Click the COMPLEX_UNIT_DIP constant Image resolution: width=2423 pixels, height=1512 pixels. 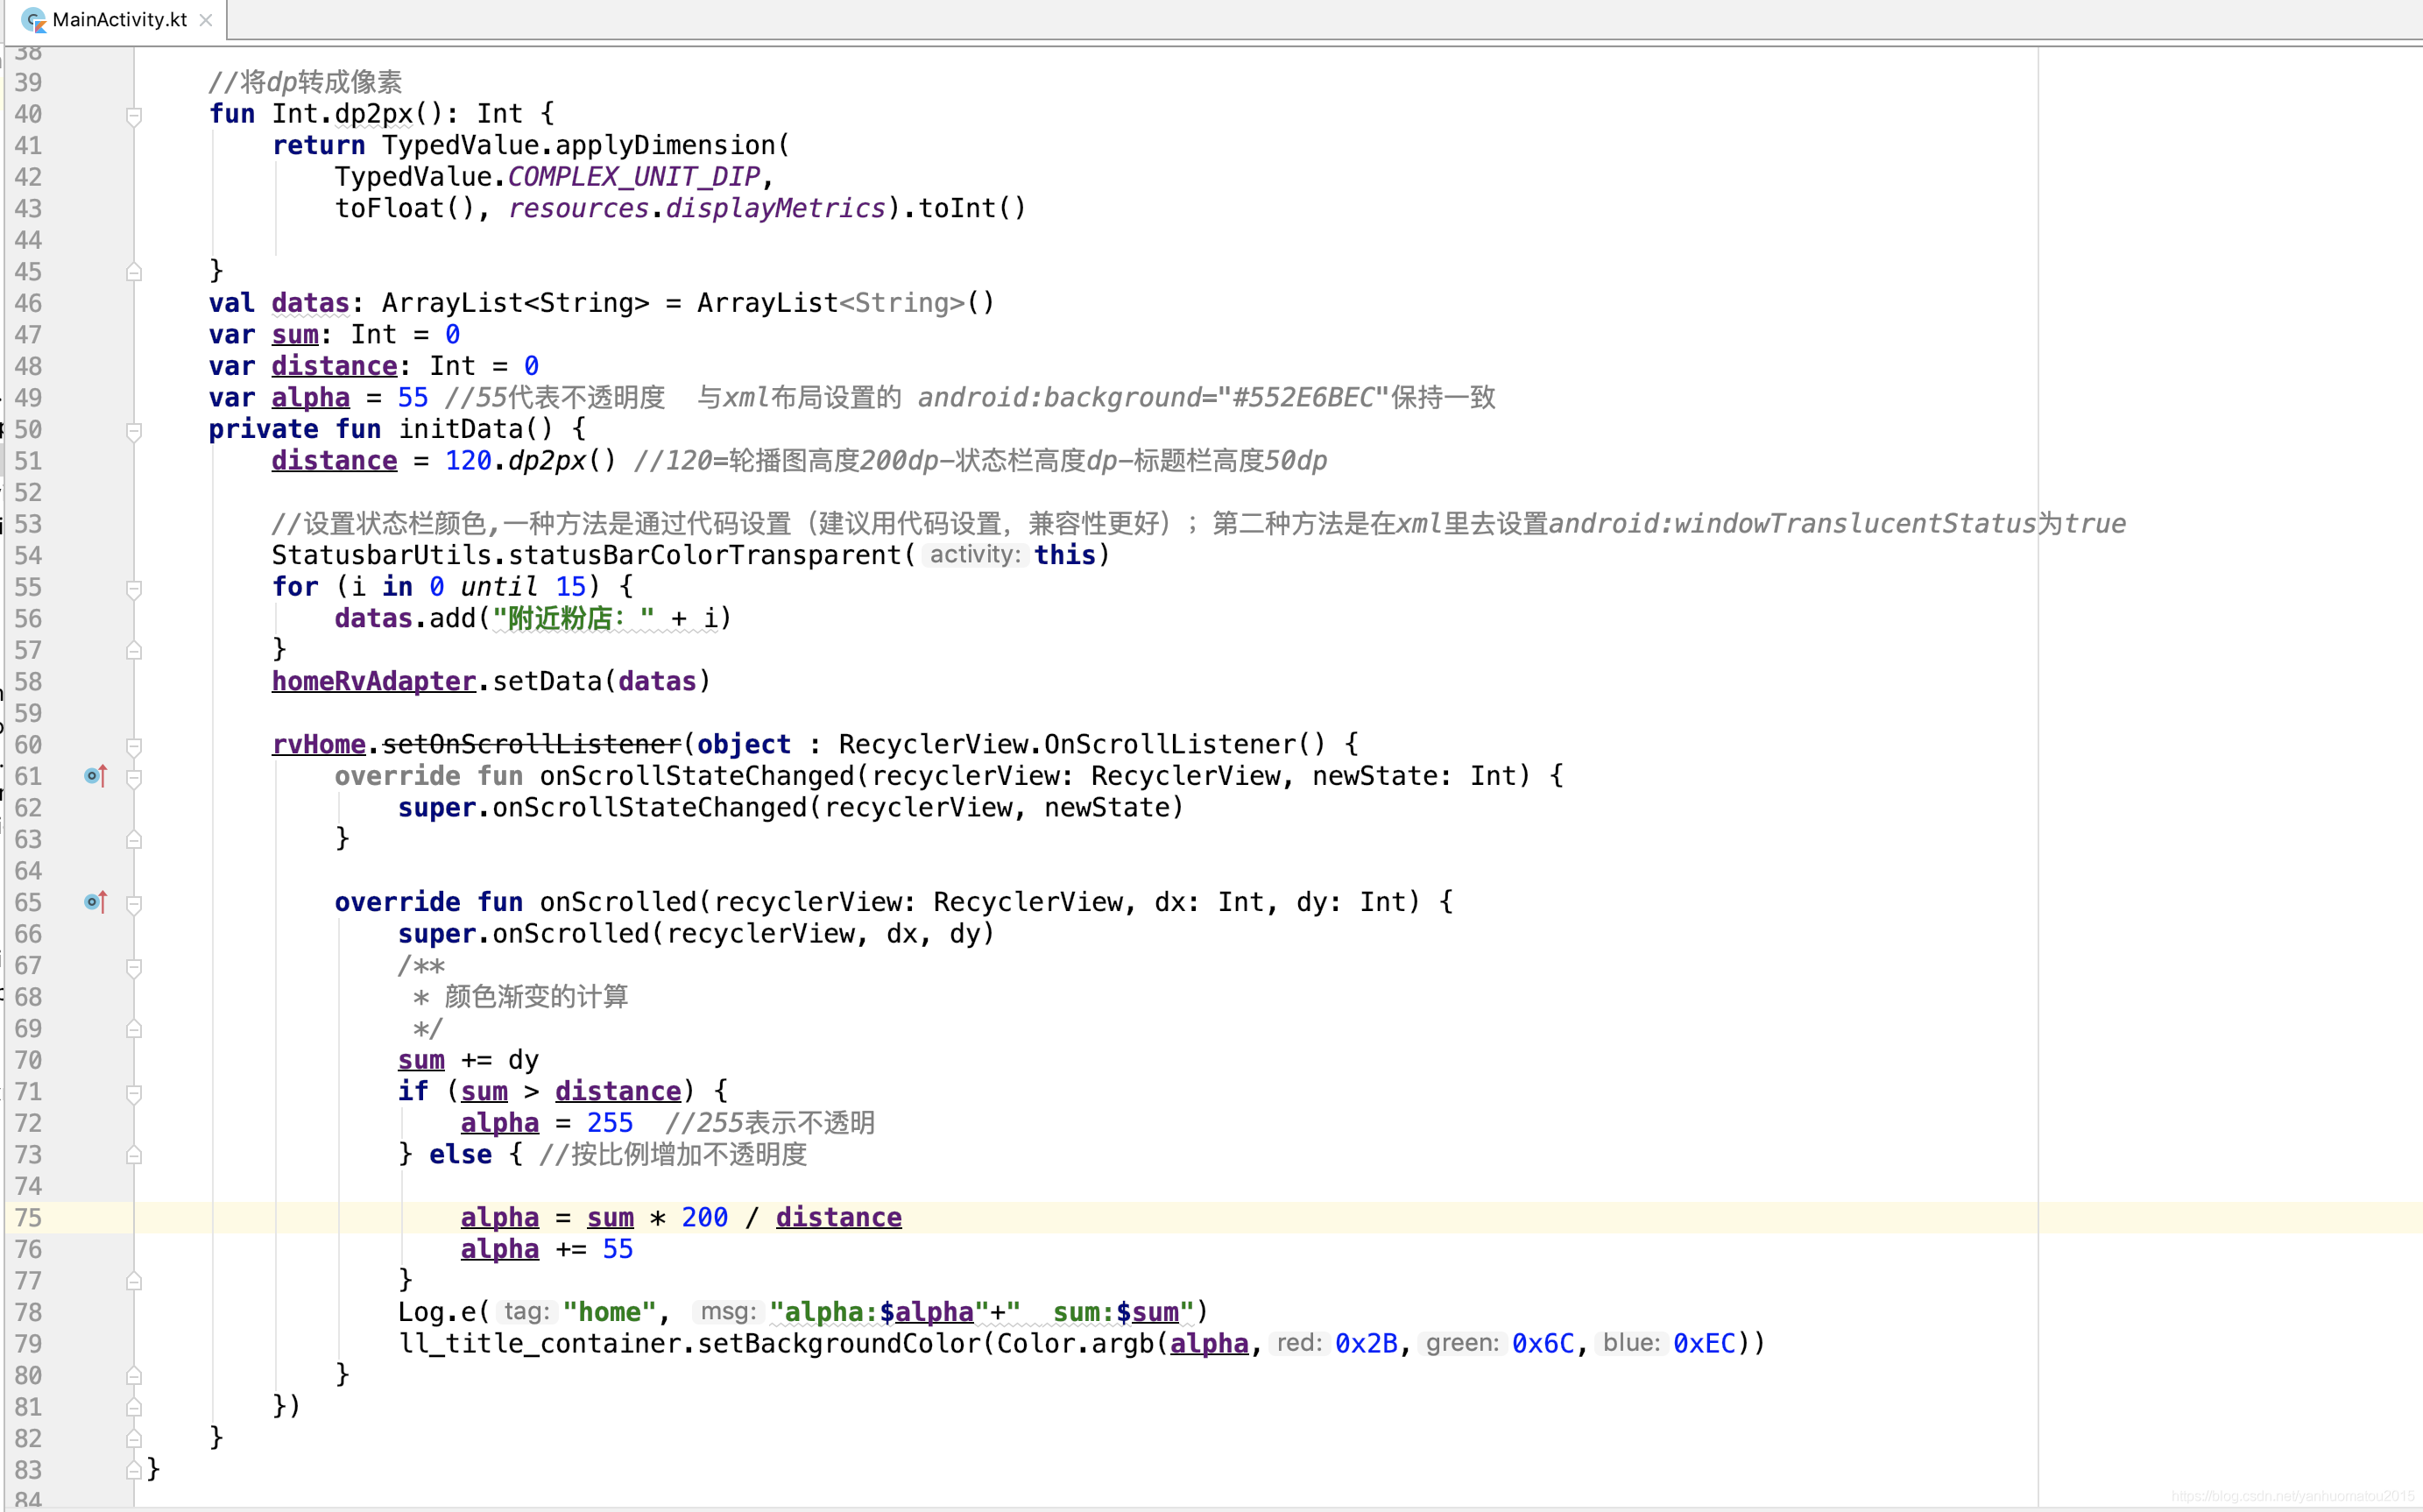[x=634, y=177]
